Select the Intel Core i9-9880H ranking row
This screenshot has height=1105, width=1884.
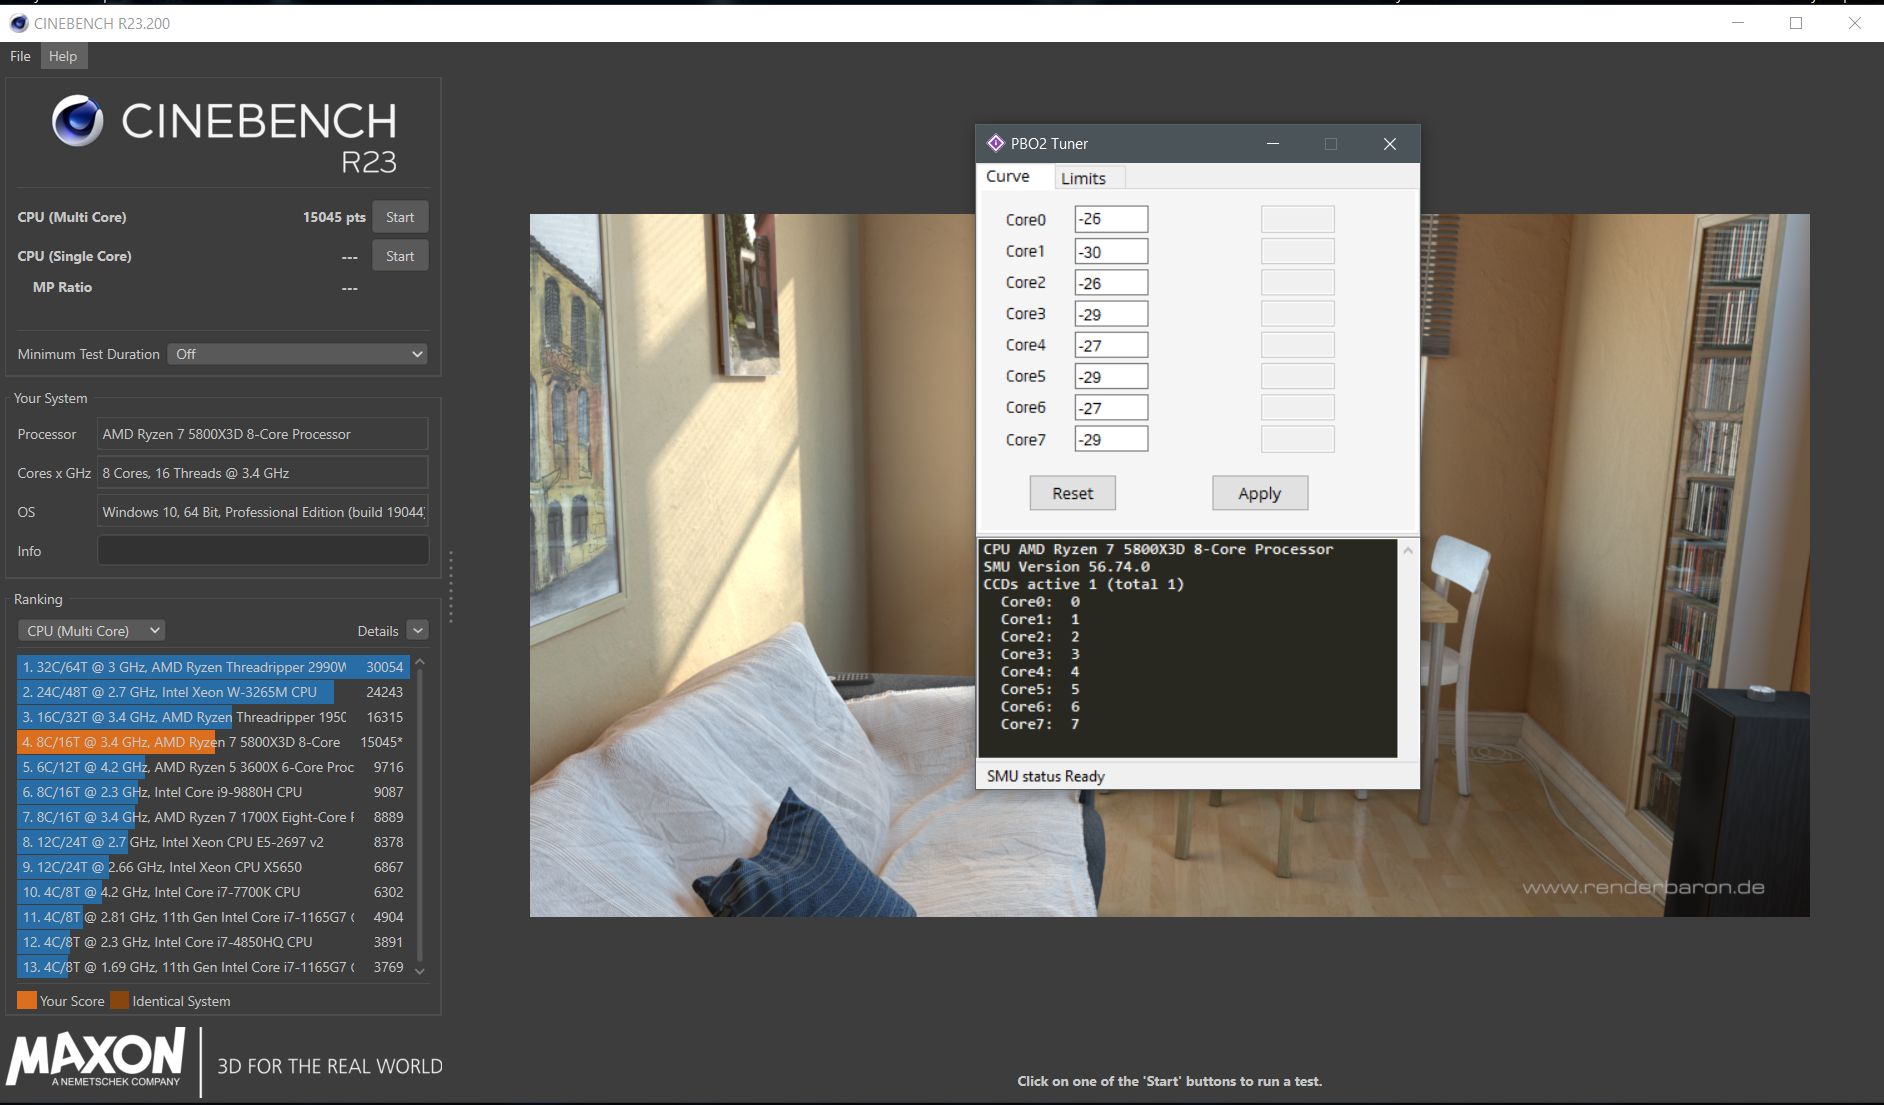(x=213, y=792)
